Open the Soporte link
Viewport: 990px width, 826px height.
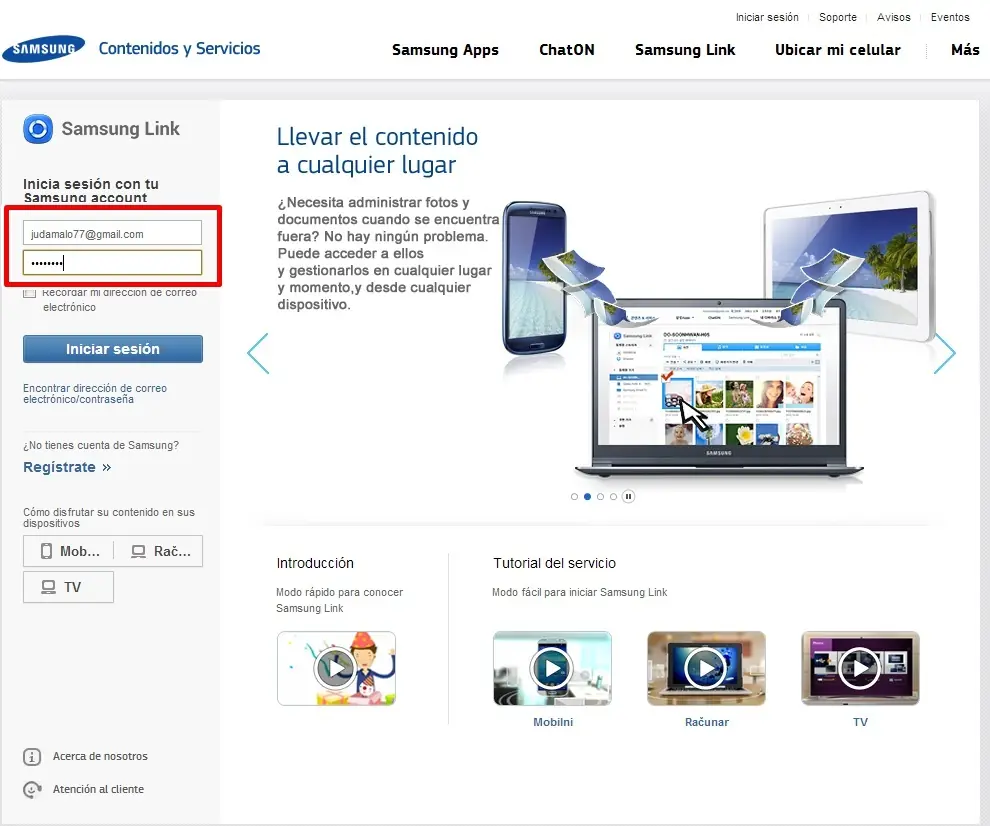[838, 17]
